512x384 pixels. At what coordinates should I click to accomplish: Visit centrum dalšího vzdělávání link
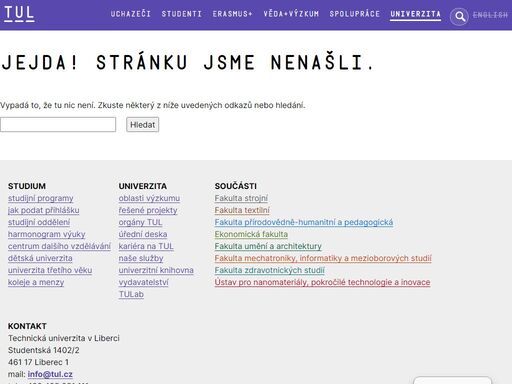[59, 246]
